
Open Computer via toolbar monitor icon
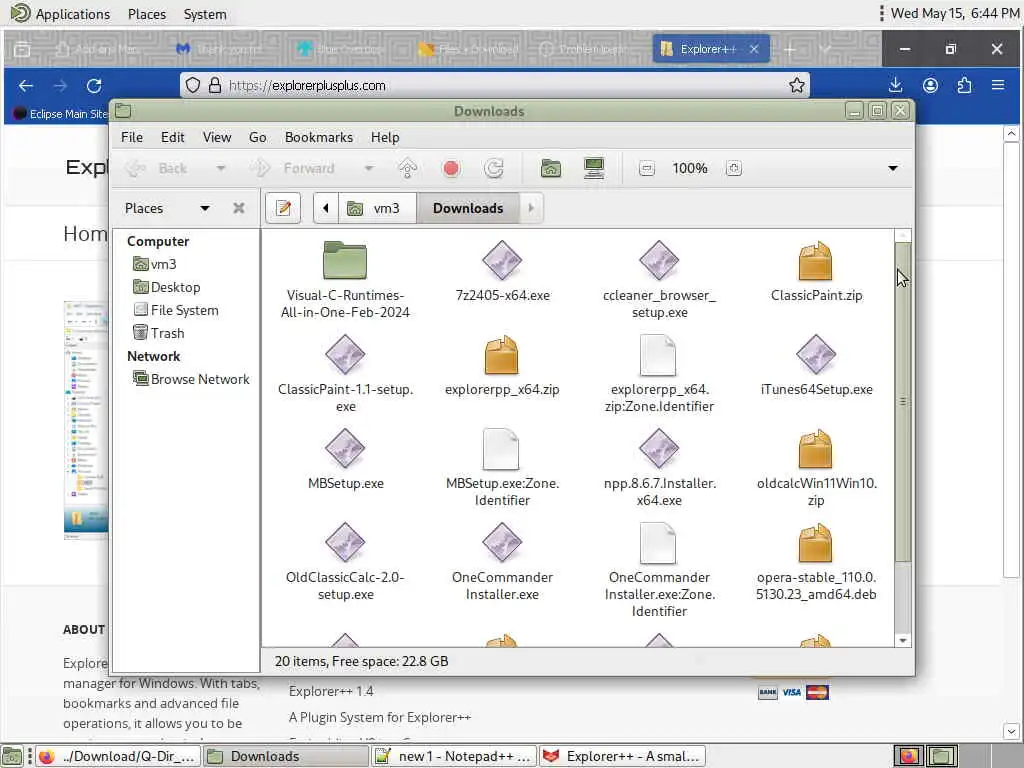(594, 168)
